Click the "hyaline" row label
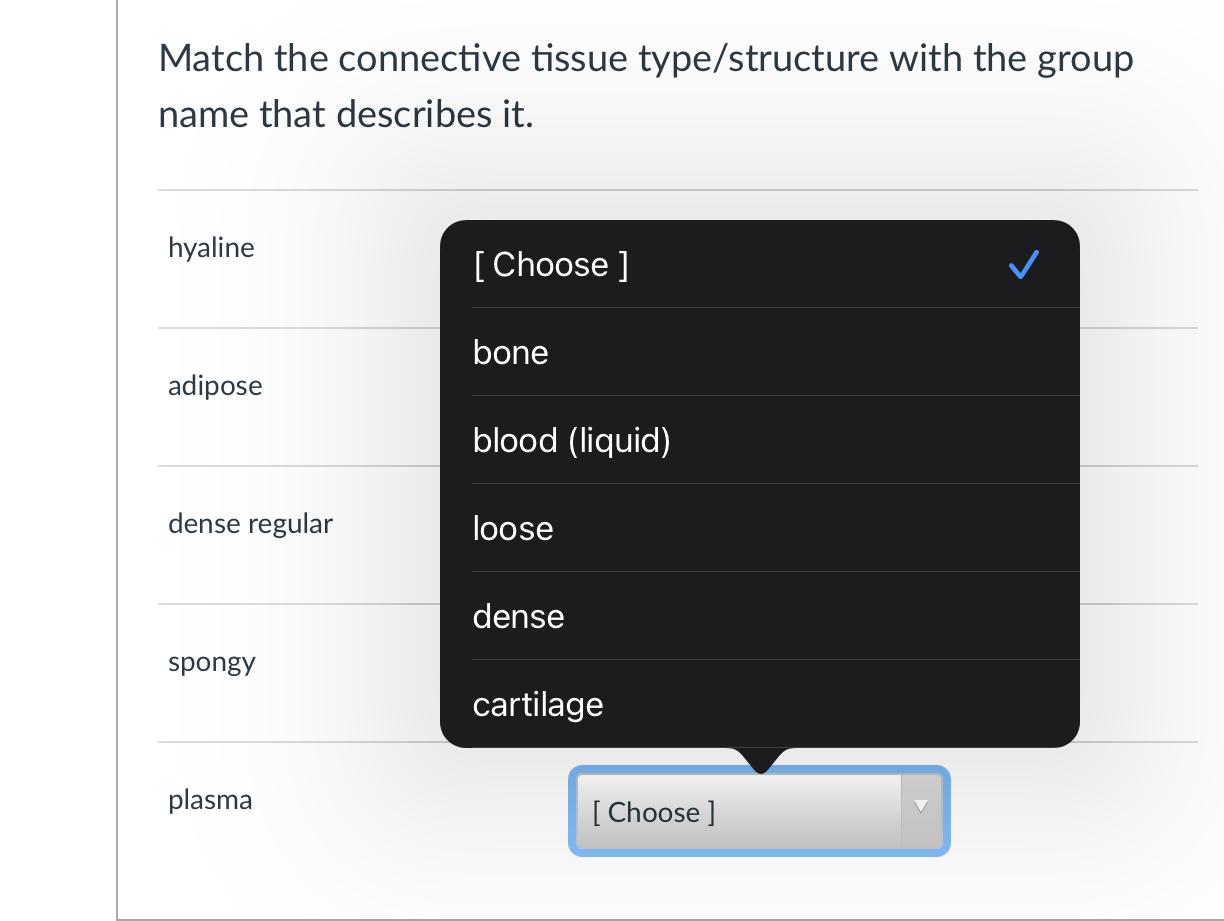The width and height of the screenshot is (1224, 921). coord(211,248)
